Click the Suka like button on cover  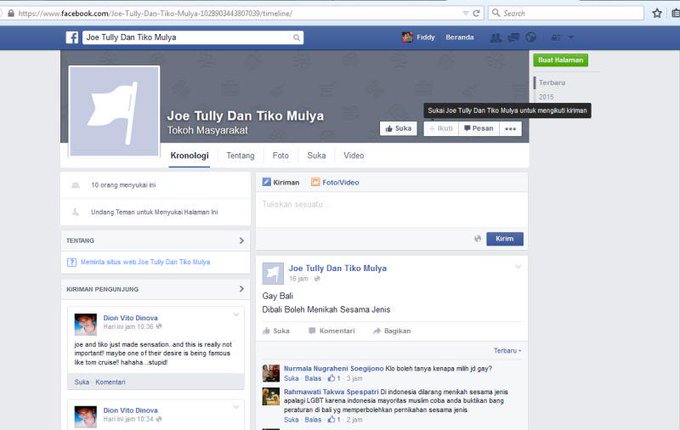(x=398, y=128)
